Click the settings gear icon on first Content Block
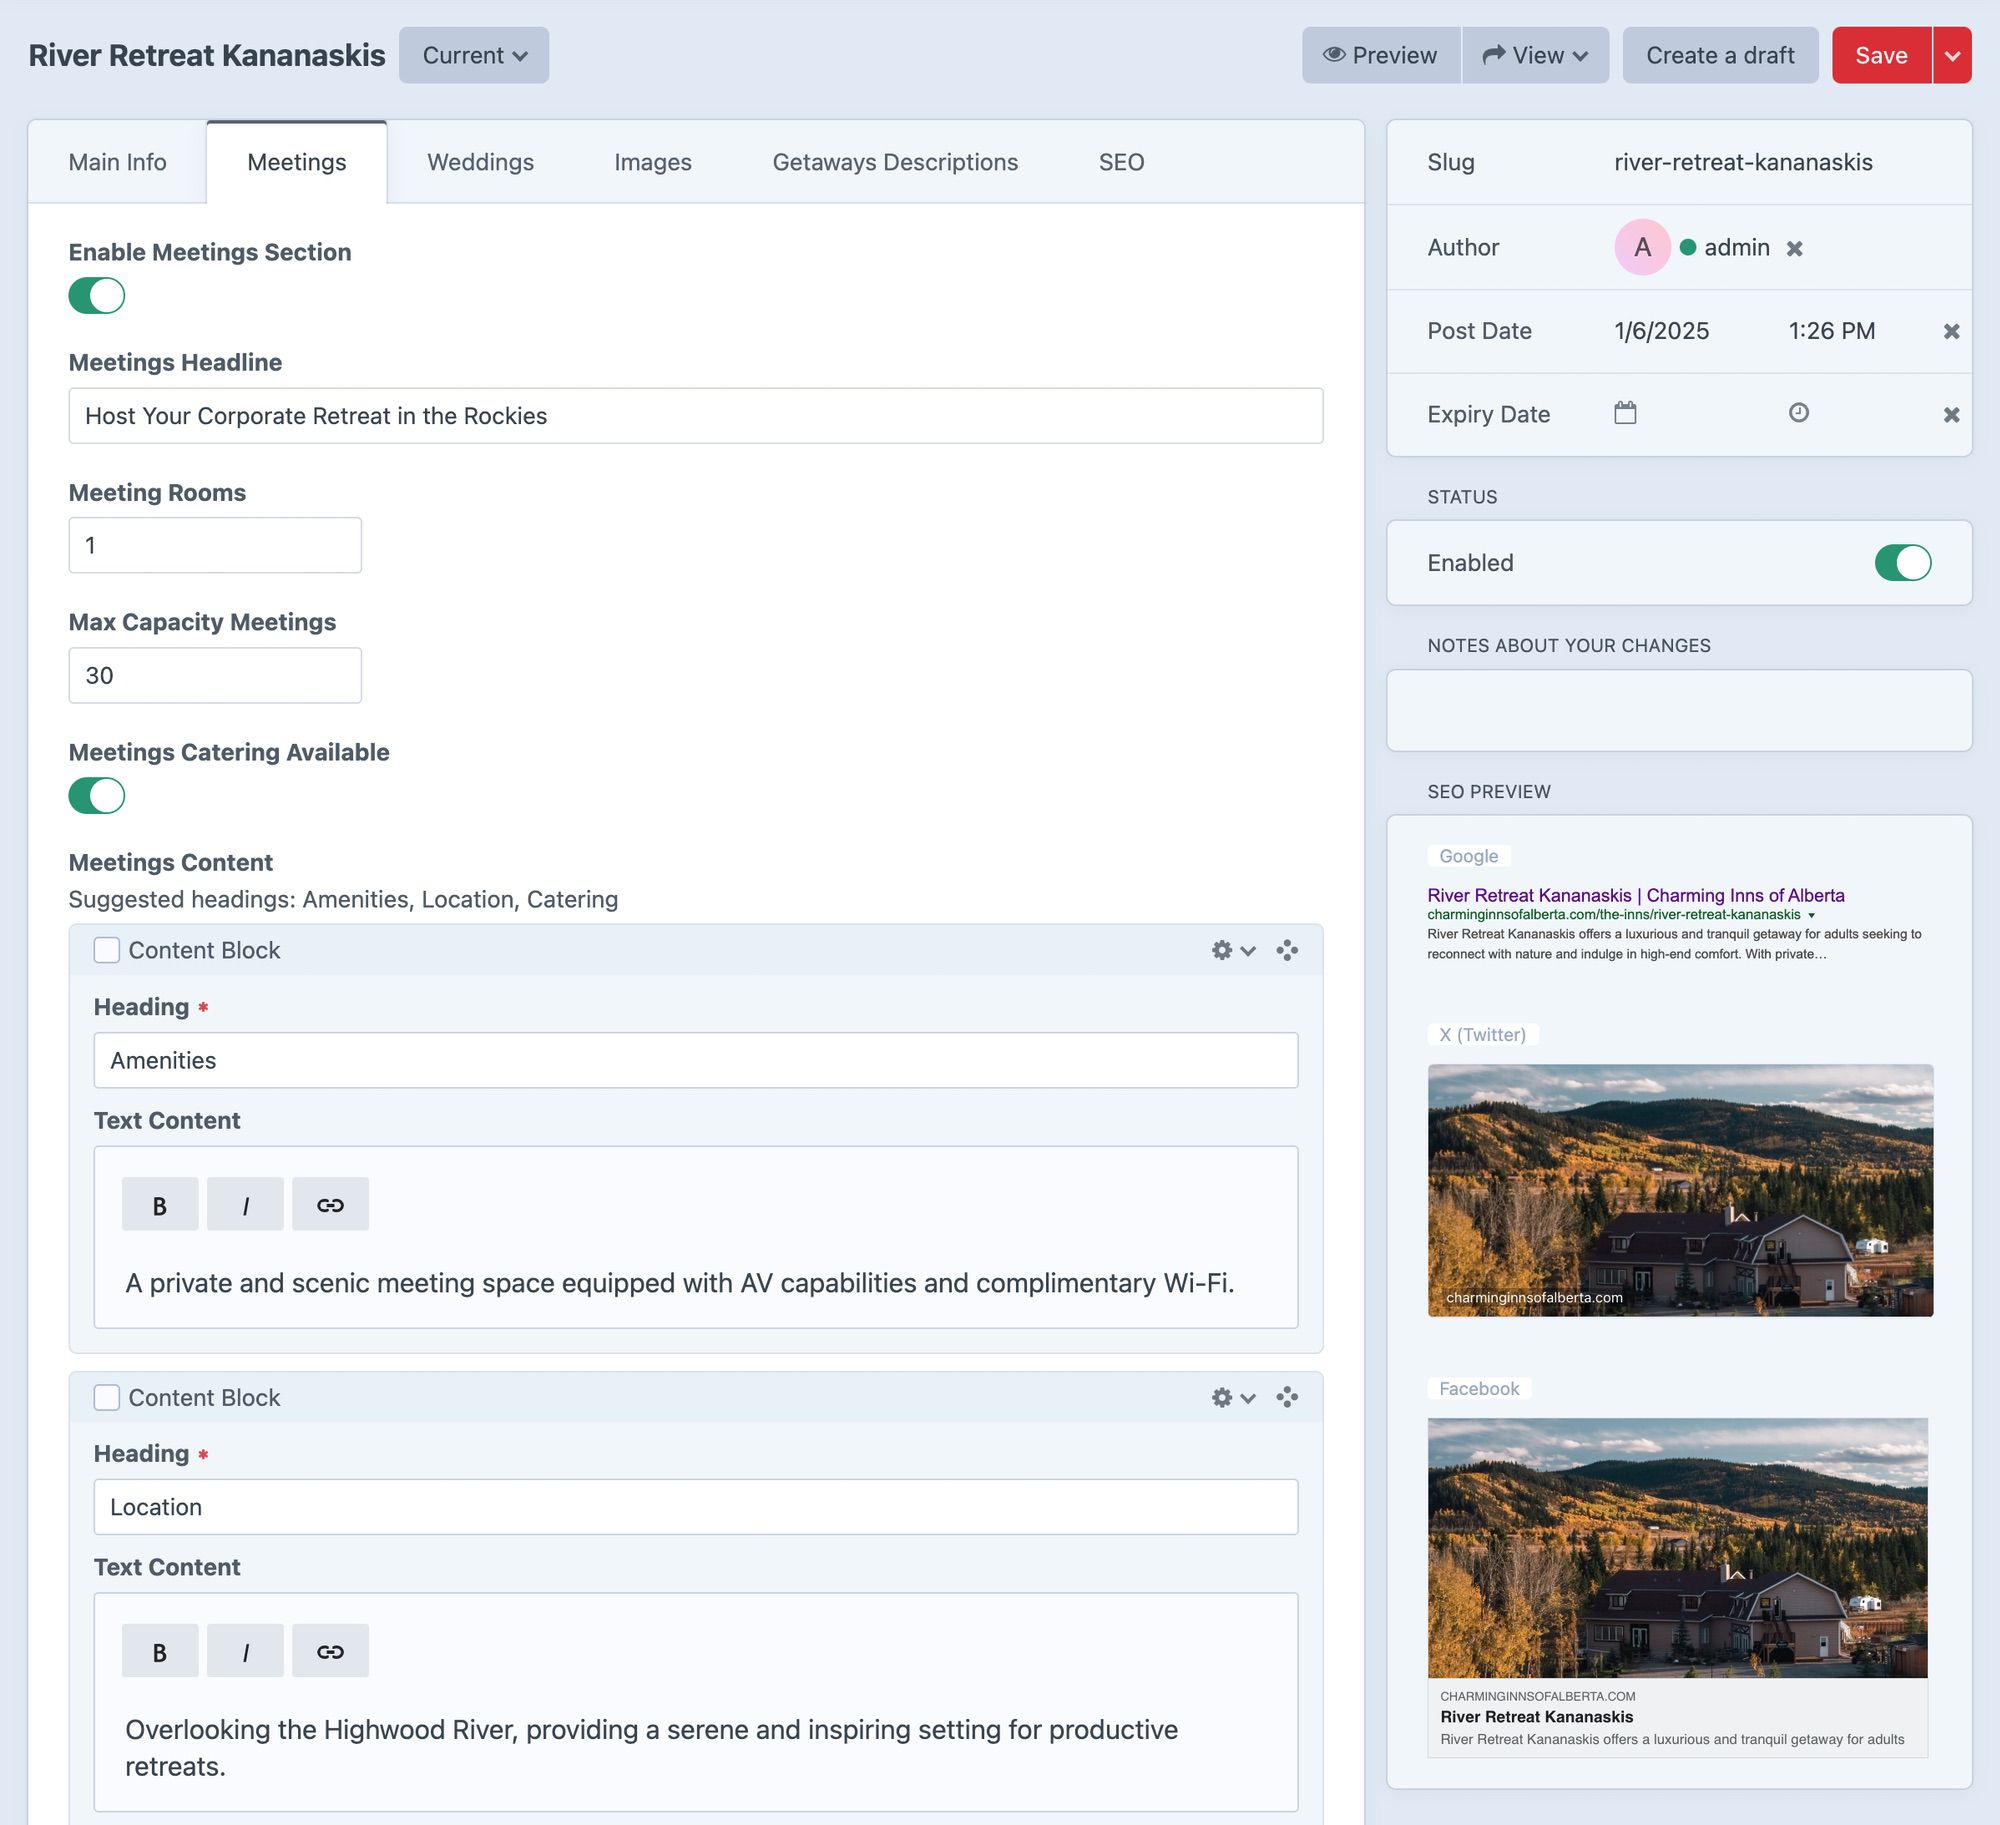 [1221, 951]
